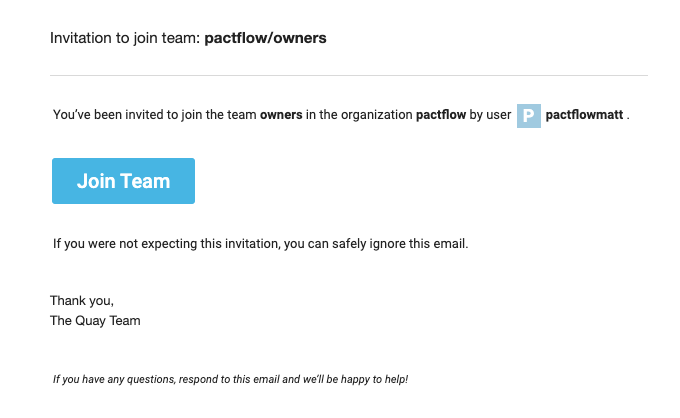The width and height of the screenshot is (680, 418).
Task: Click the bold 'owners' team name in body
Action: point(281,115)
